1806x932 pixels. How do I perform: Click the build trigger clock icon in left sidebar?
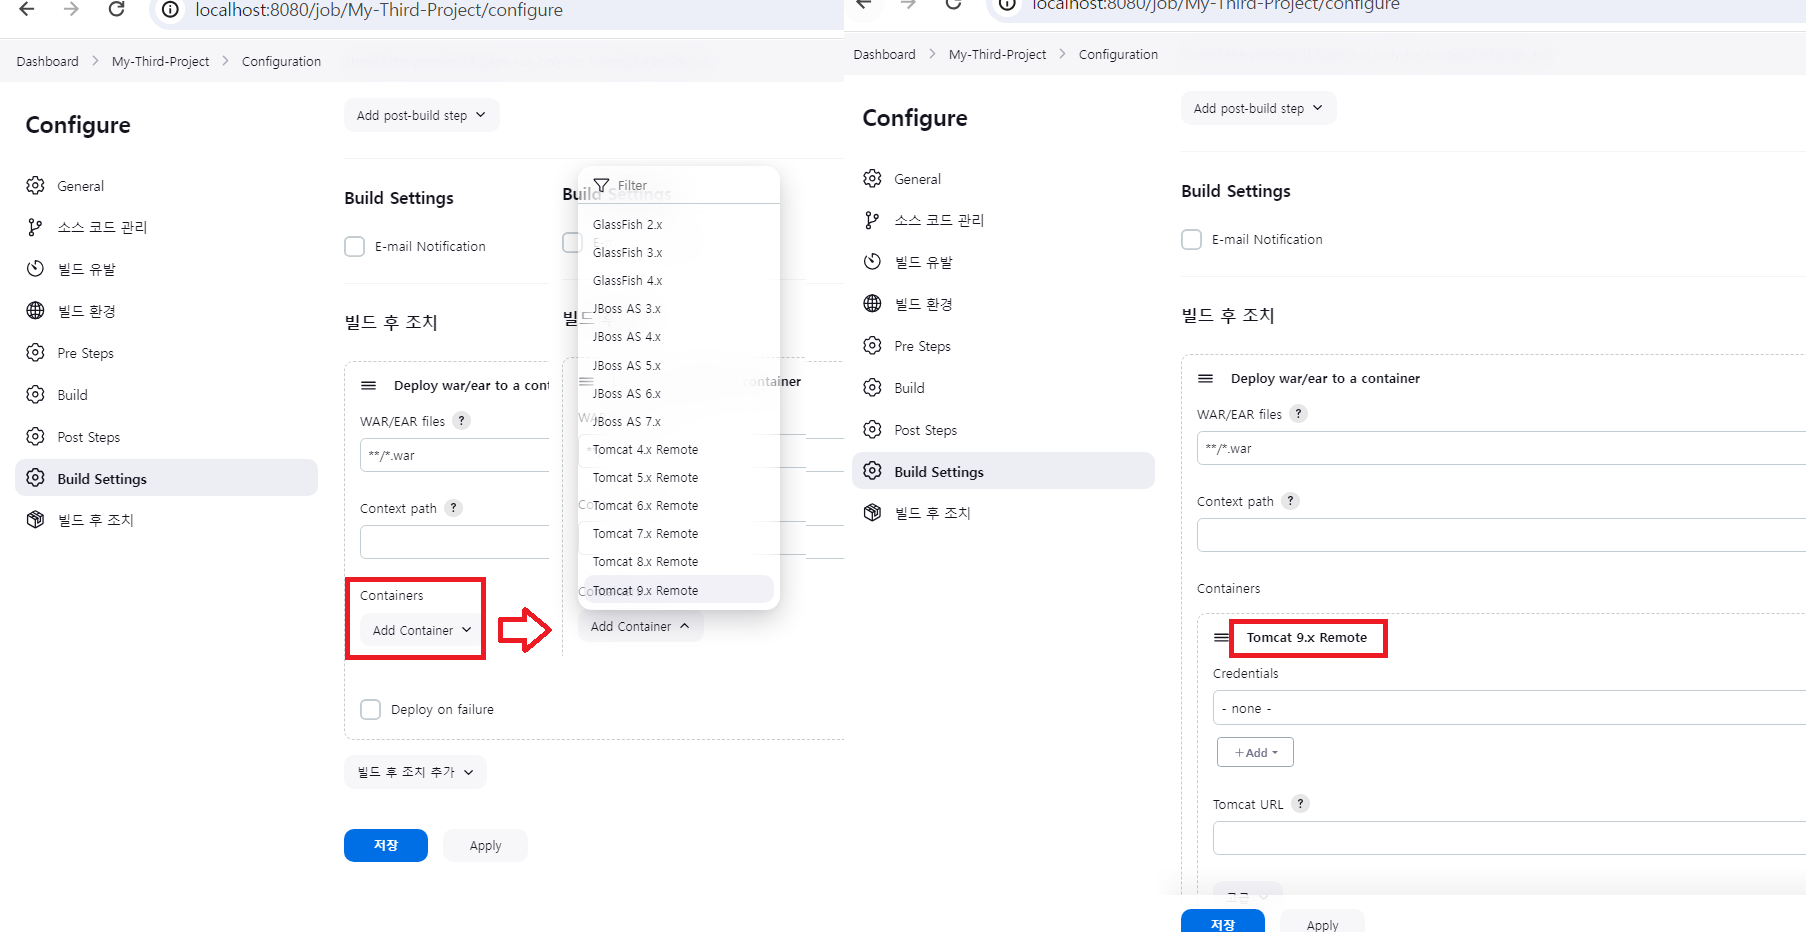coord(36,269)
